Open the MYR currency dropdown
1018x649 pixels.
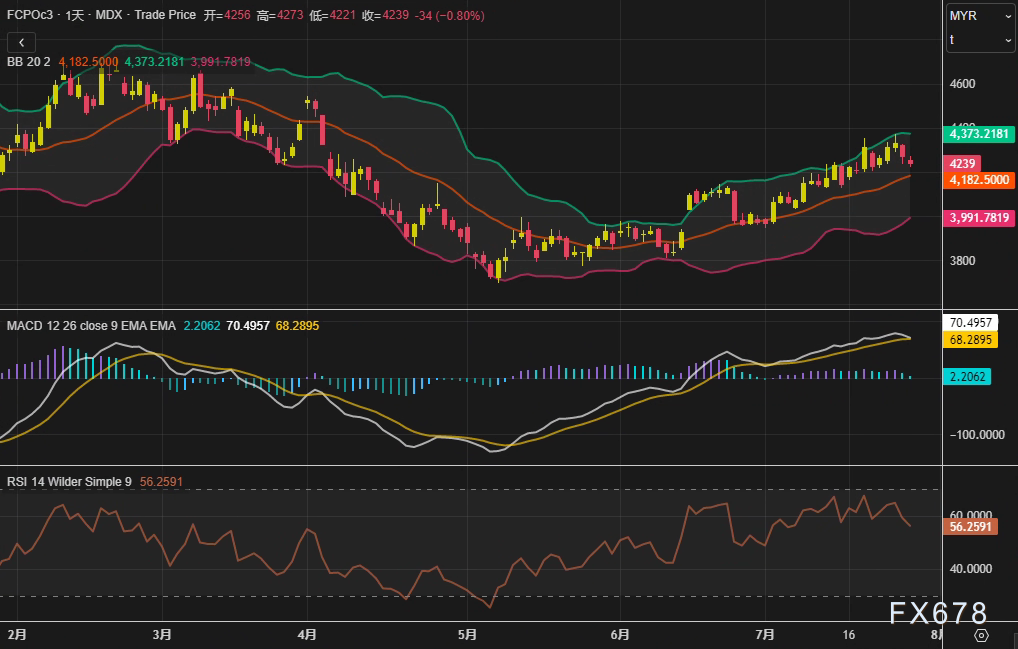click(x=980, y=16)
